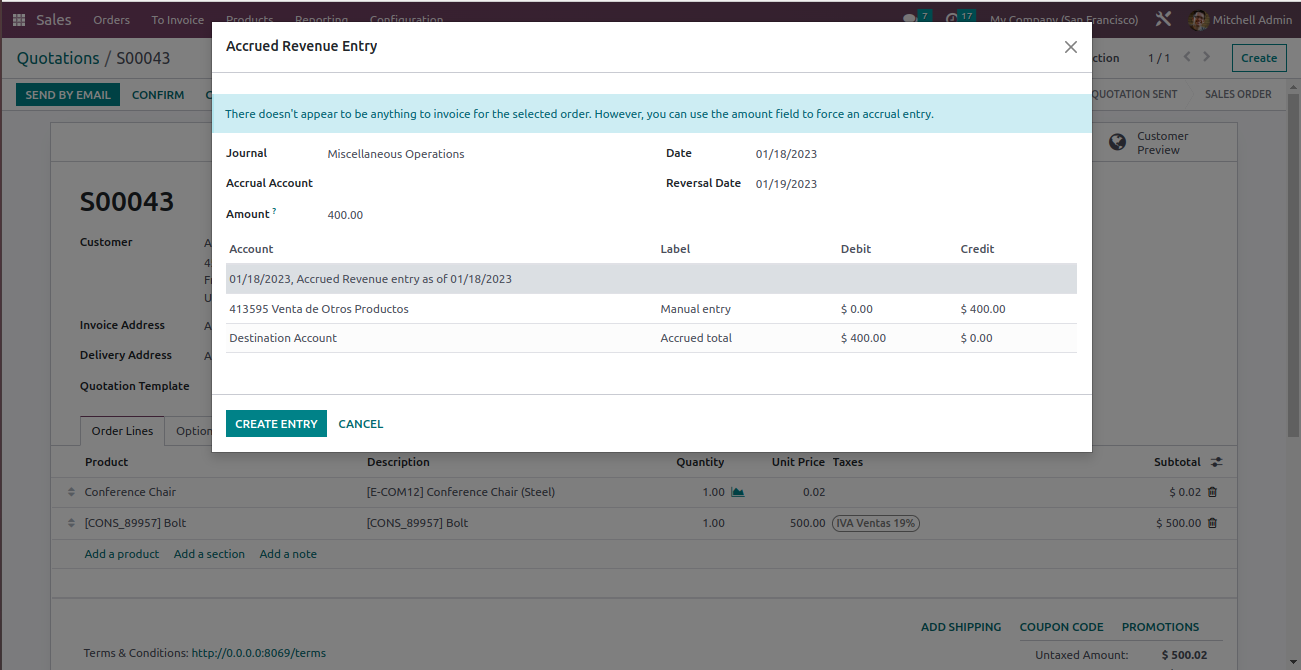Click Add a section link
1301x670 pixels.
tap(209, 554)
